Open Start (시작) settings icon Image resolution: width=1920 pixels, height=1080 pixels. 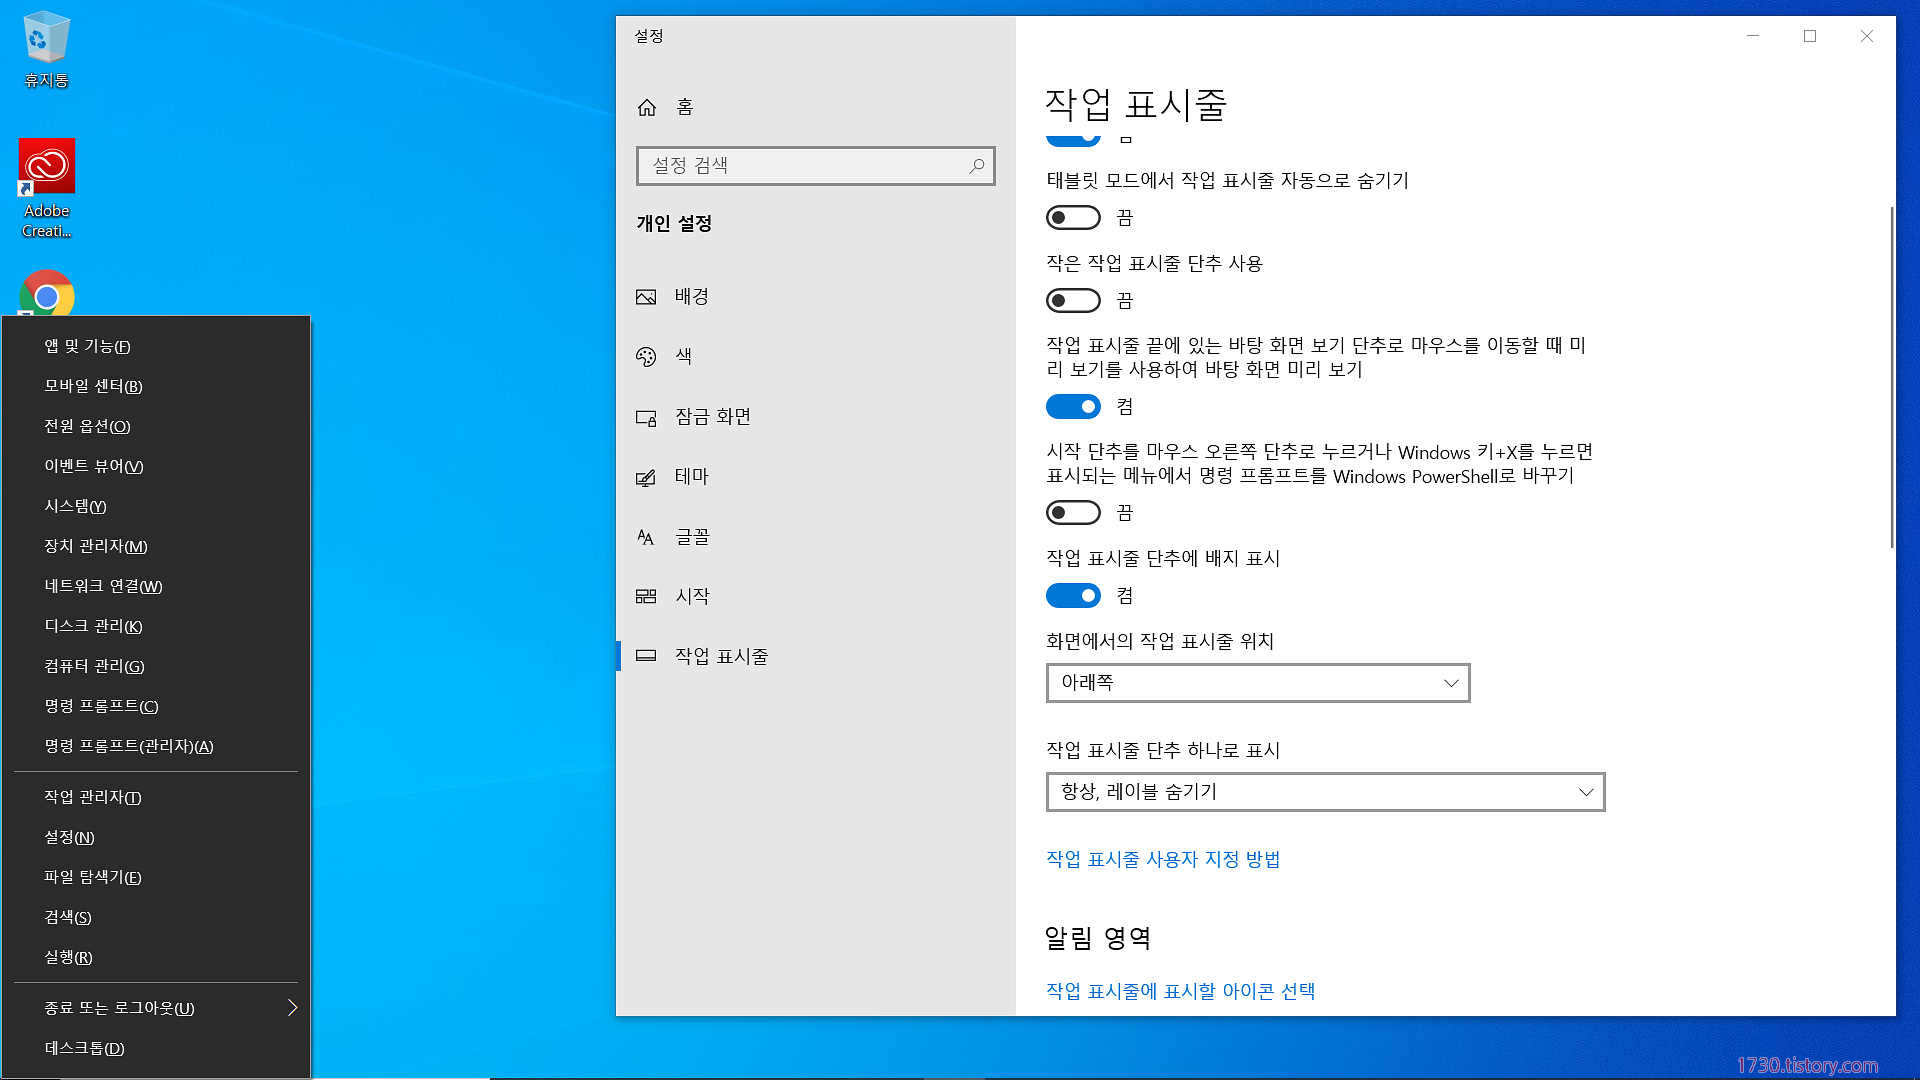pos(646,597)
